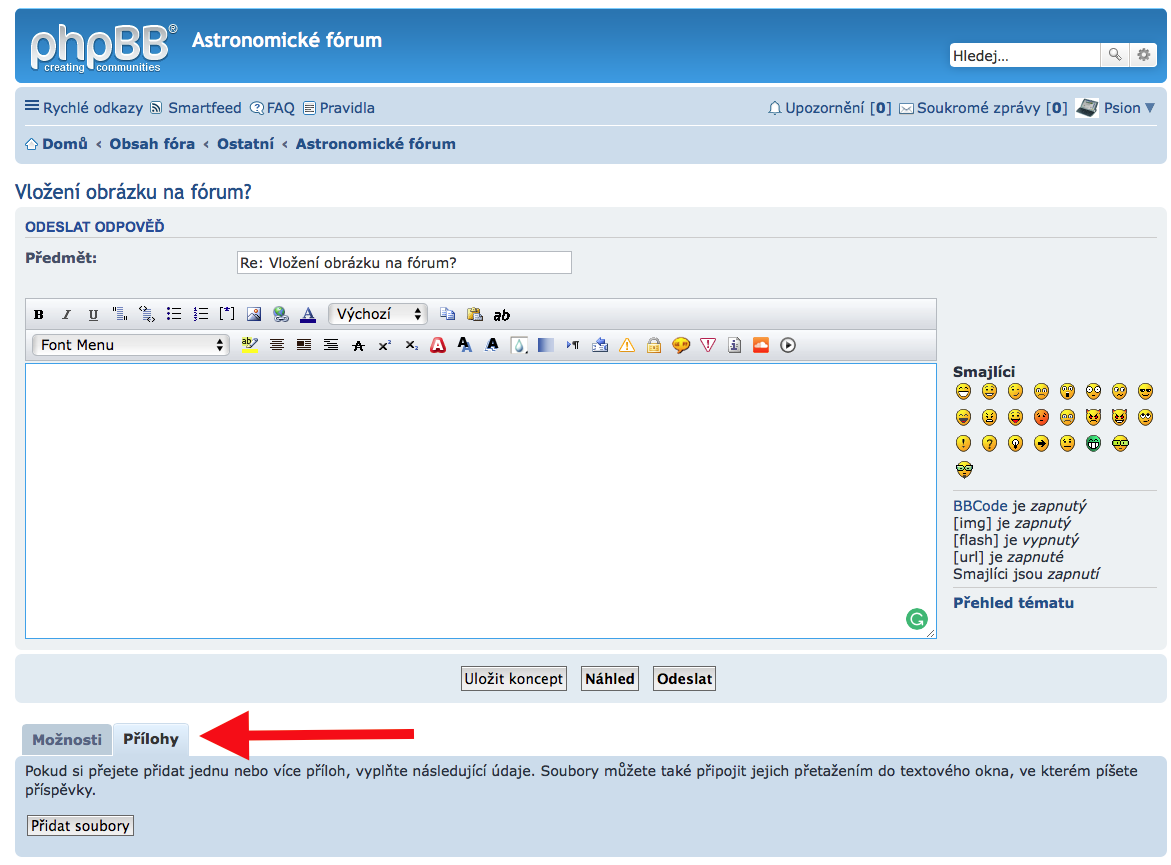
Task: Insert SoundCloud embed icon
Action: tap(761, 345)
